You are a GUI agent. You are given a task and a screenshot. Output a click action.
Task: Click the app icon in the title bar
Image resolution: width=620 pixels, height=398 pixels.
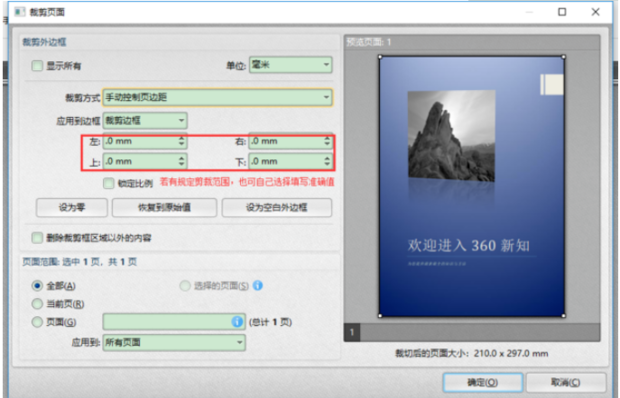pos(19,12)
